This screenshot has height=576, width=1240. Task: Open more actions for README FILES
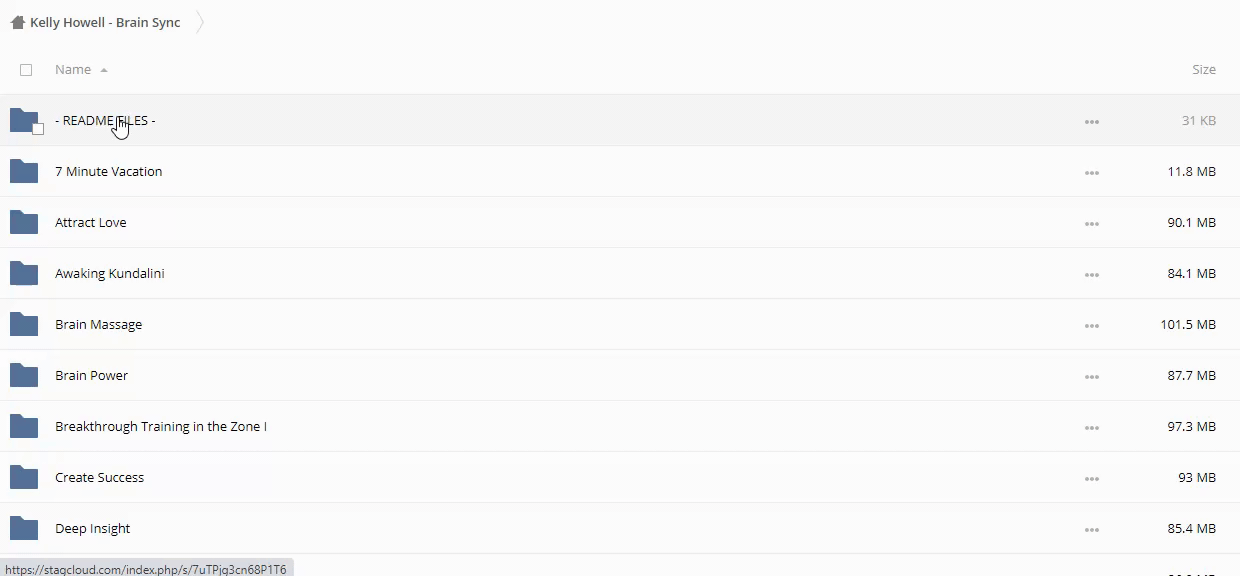click(x=1091, y=121)
